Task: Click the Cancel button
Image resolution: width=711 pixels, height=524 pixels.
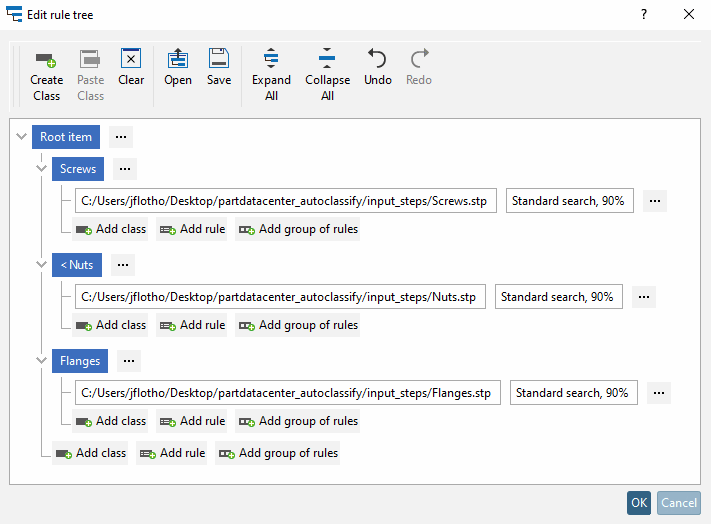Action: 679,503
